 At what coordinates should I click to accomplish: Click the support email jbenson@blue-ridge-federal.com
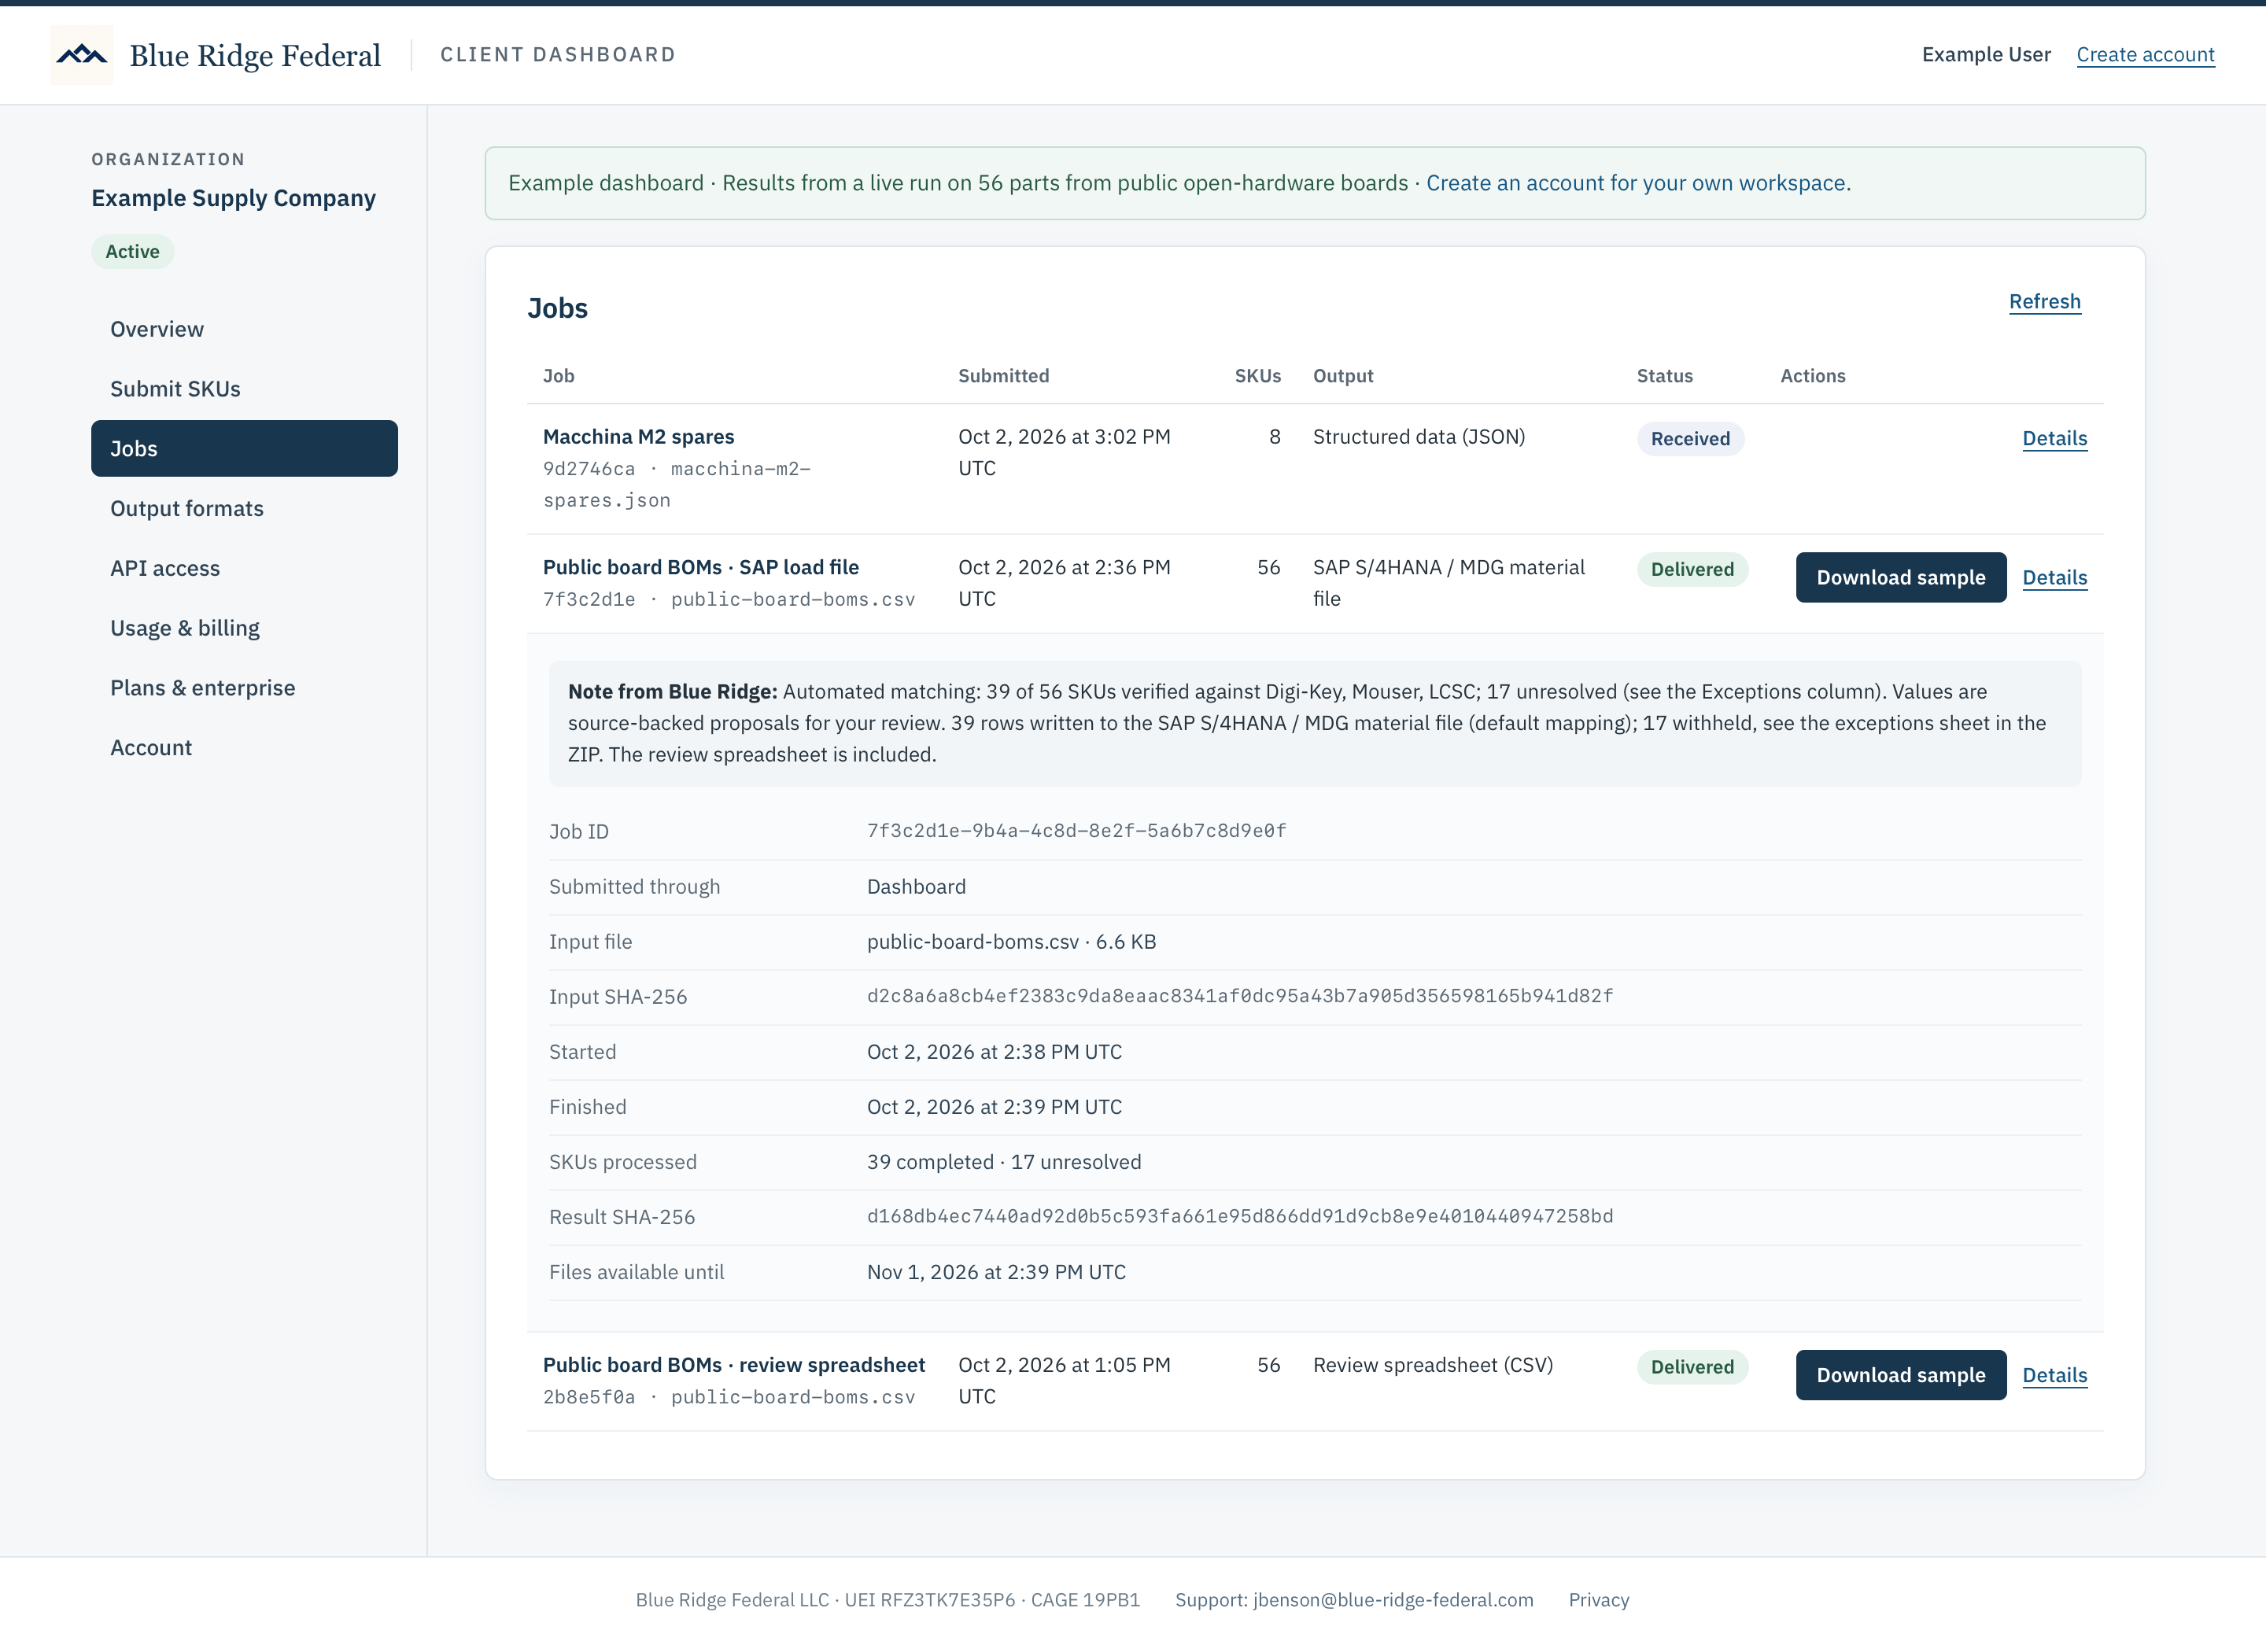click(x=1393, y=1600)
